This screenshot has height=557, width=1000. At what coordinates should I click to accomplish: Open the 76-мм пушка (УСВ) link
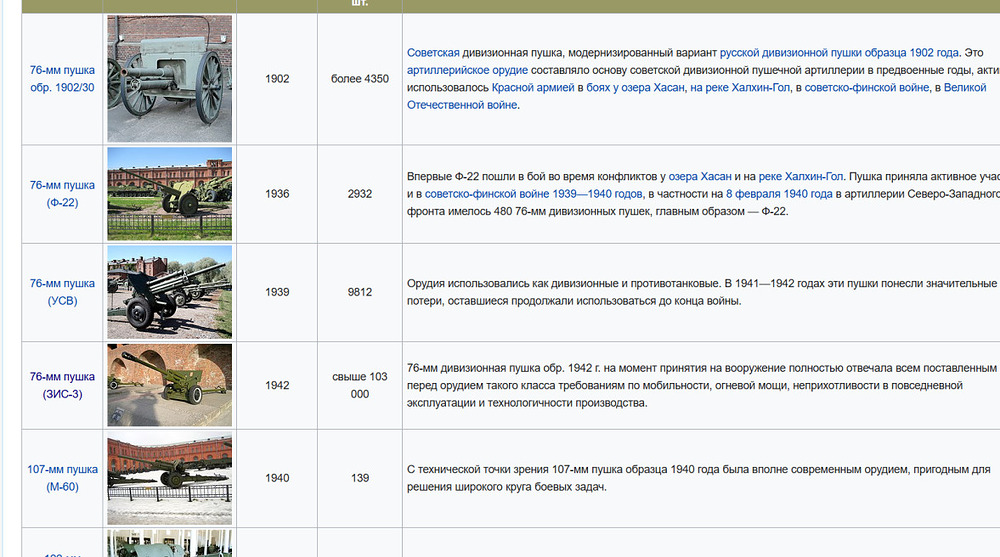62,292
